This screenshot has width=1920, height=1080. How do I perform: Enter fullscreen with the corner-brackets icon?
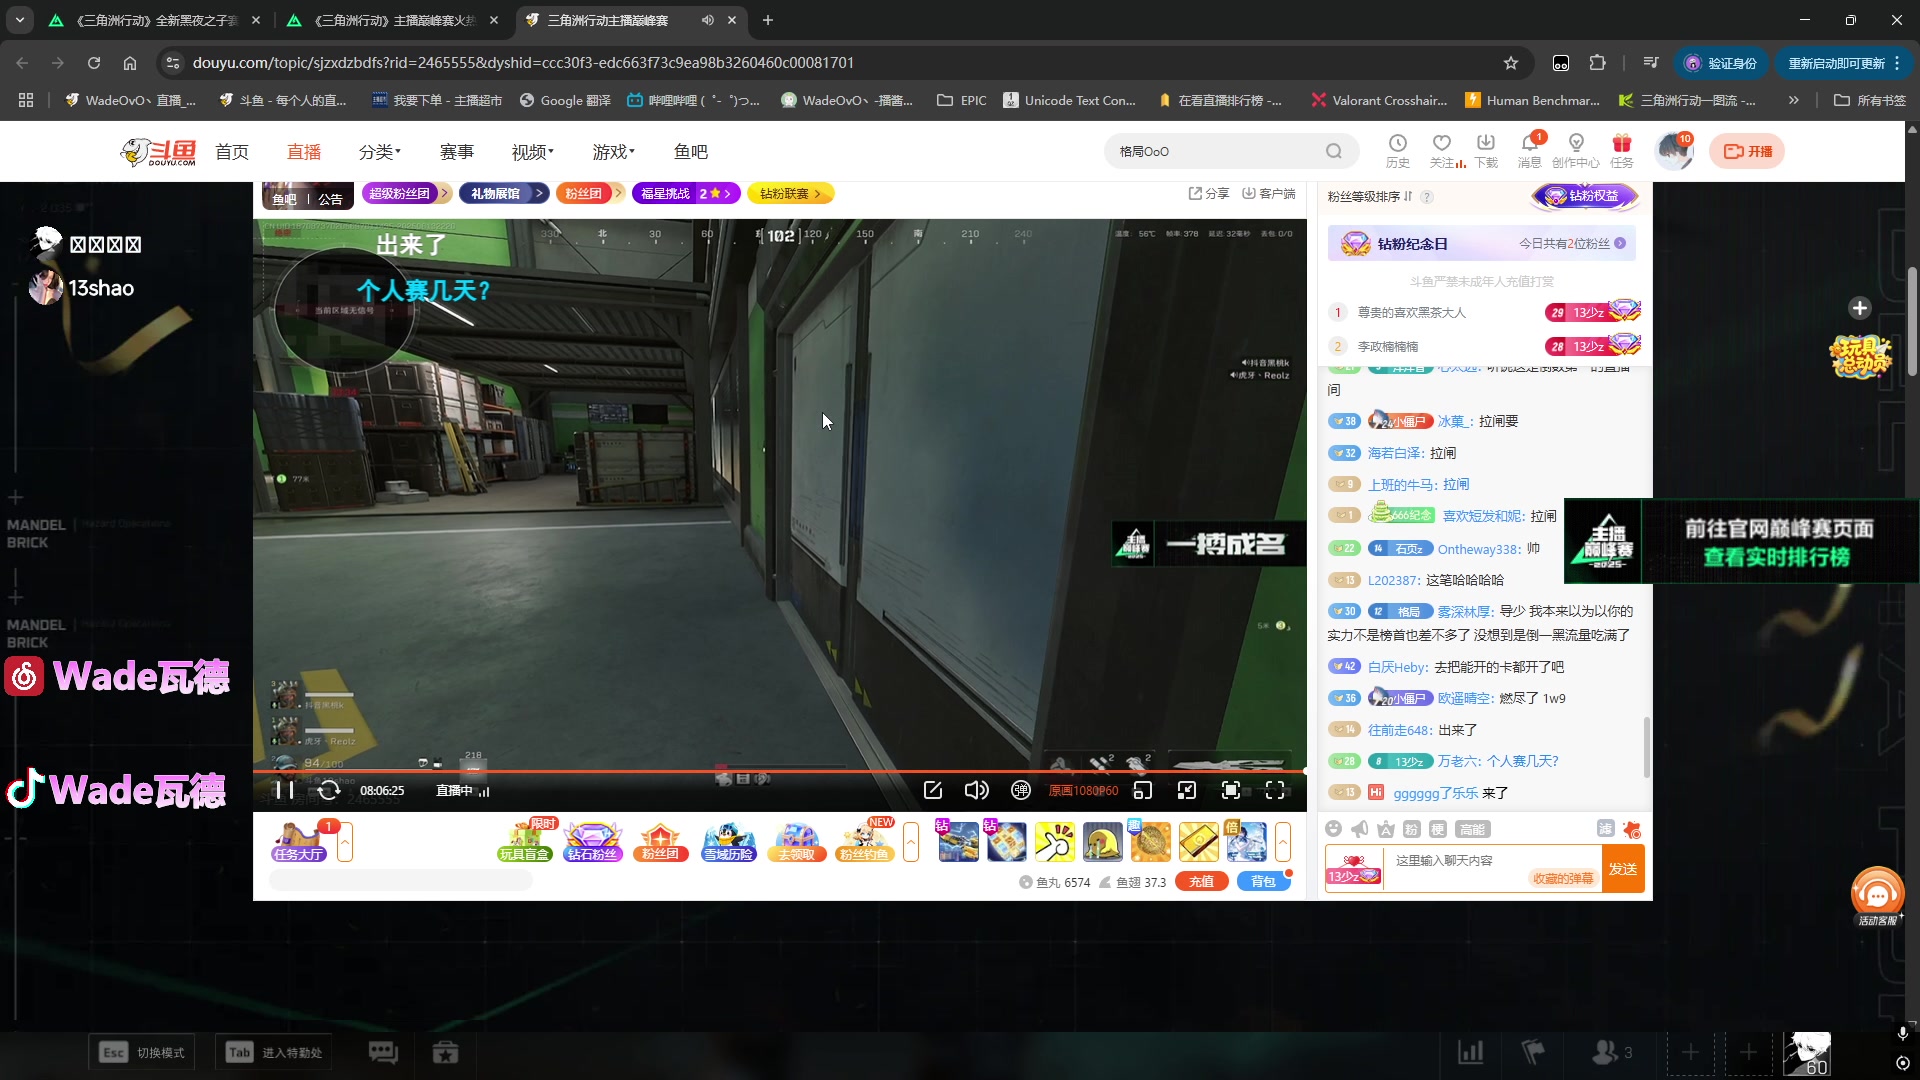coord(1275,790)
